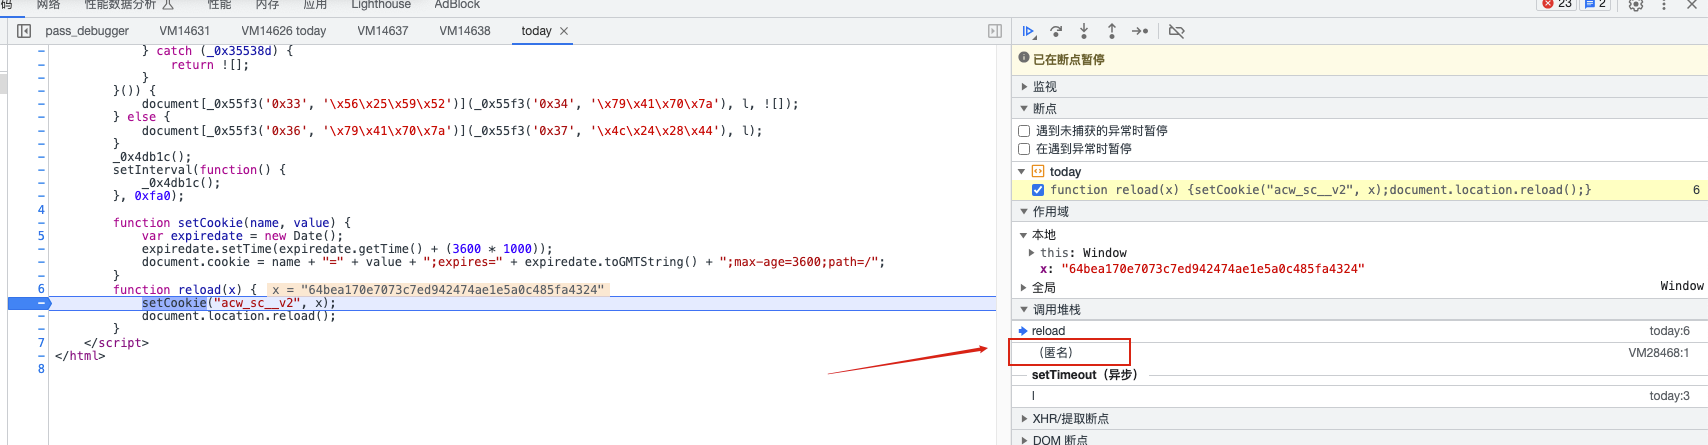Toggle pause on caught exceptions checkbox
Image resolution: width=1708 pixels, height=445 pixels.
click(1024, 149)
